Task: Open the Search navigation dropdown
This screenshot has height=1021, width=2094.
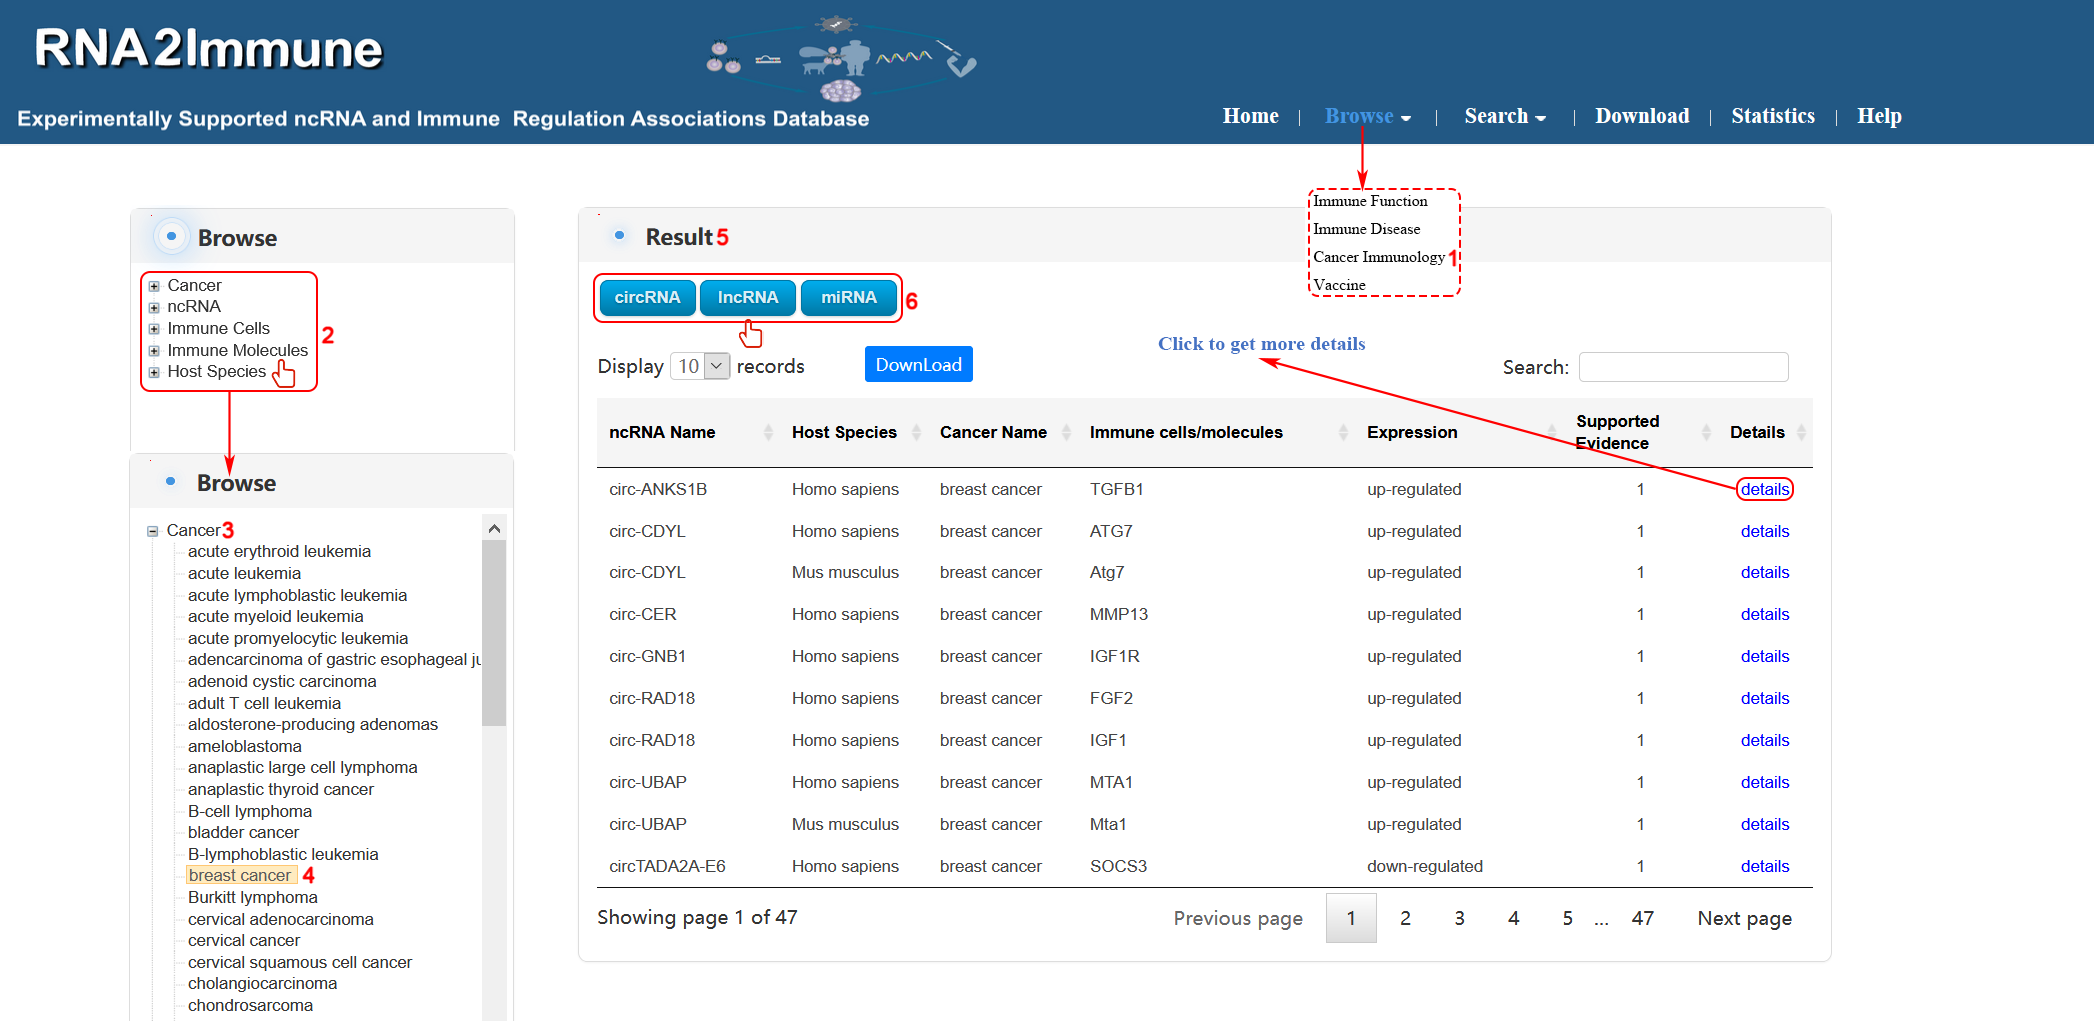Action: (1504, 116)
